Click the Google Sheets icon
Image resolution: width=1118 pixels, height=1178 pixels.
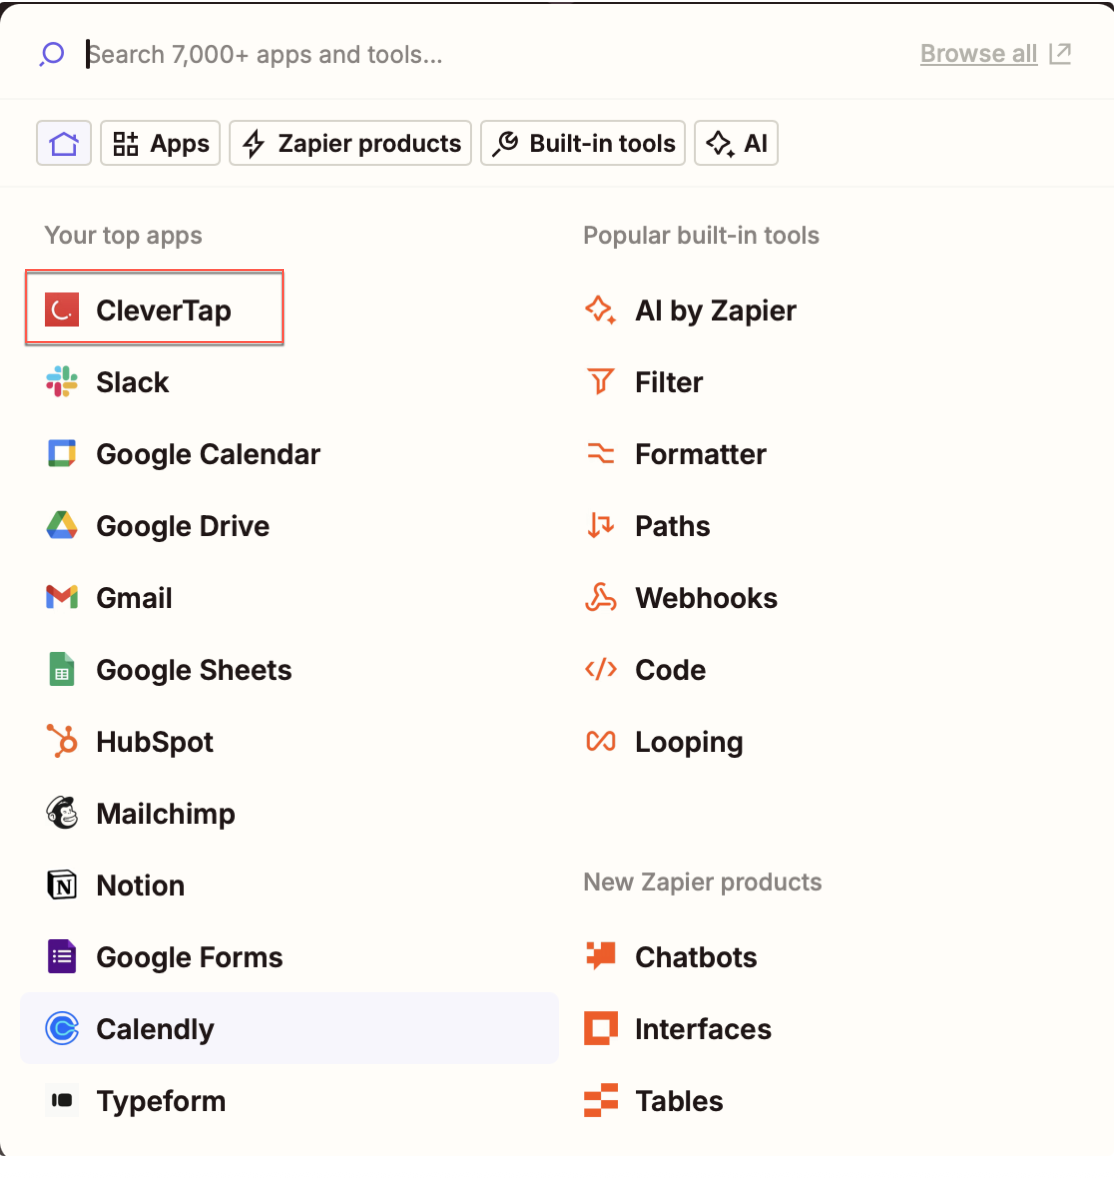(62, 669)
